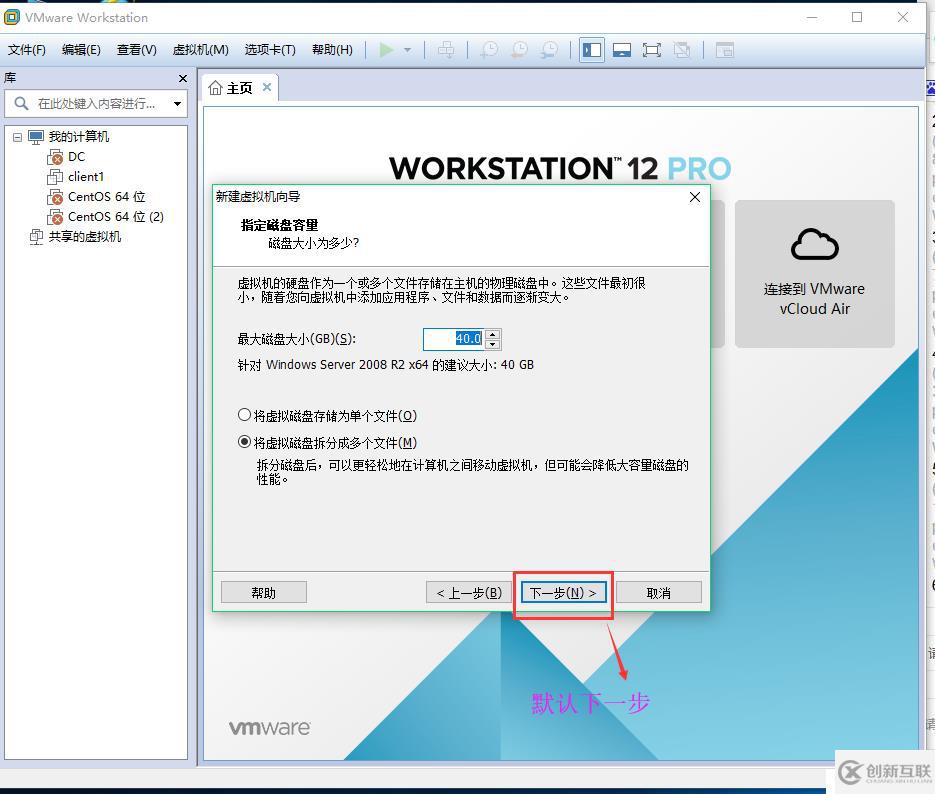
Task: Click the take snapshot clock icon
Action: [490, 50]
